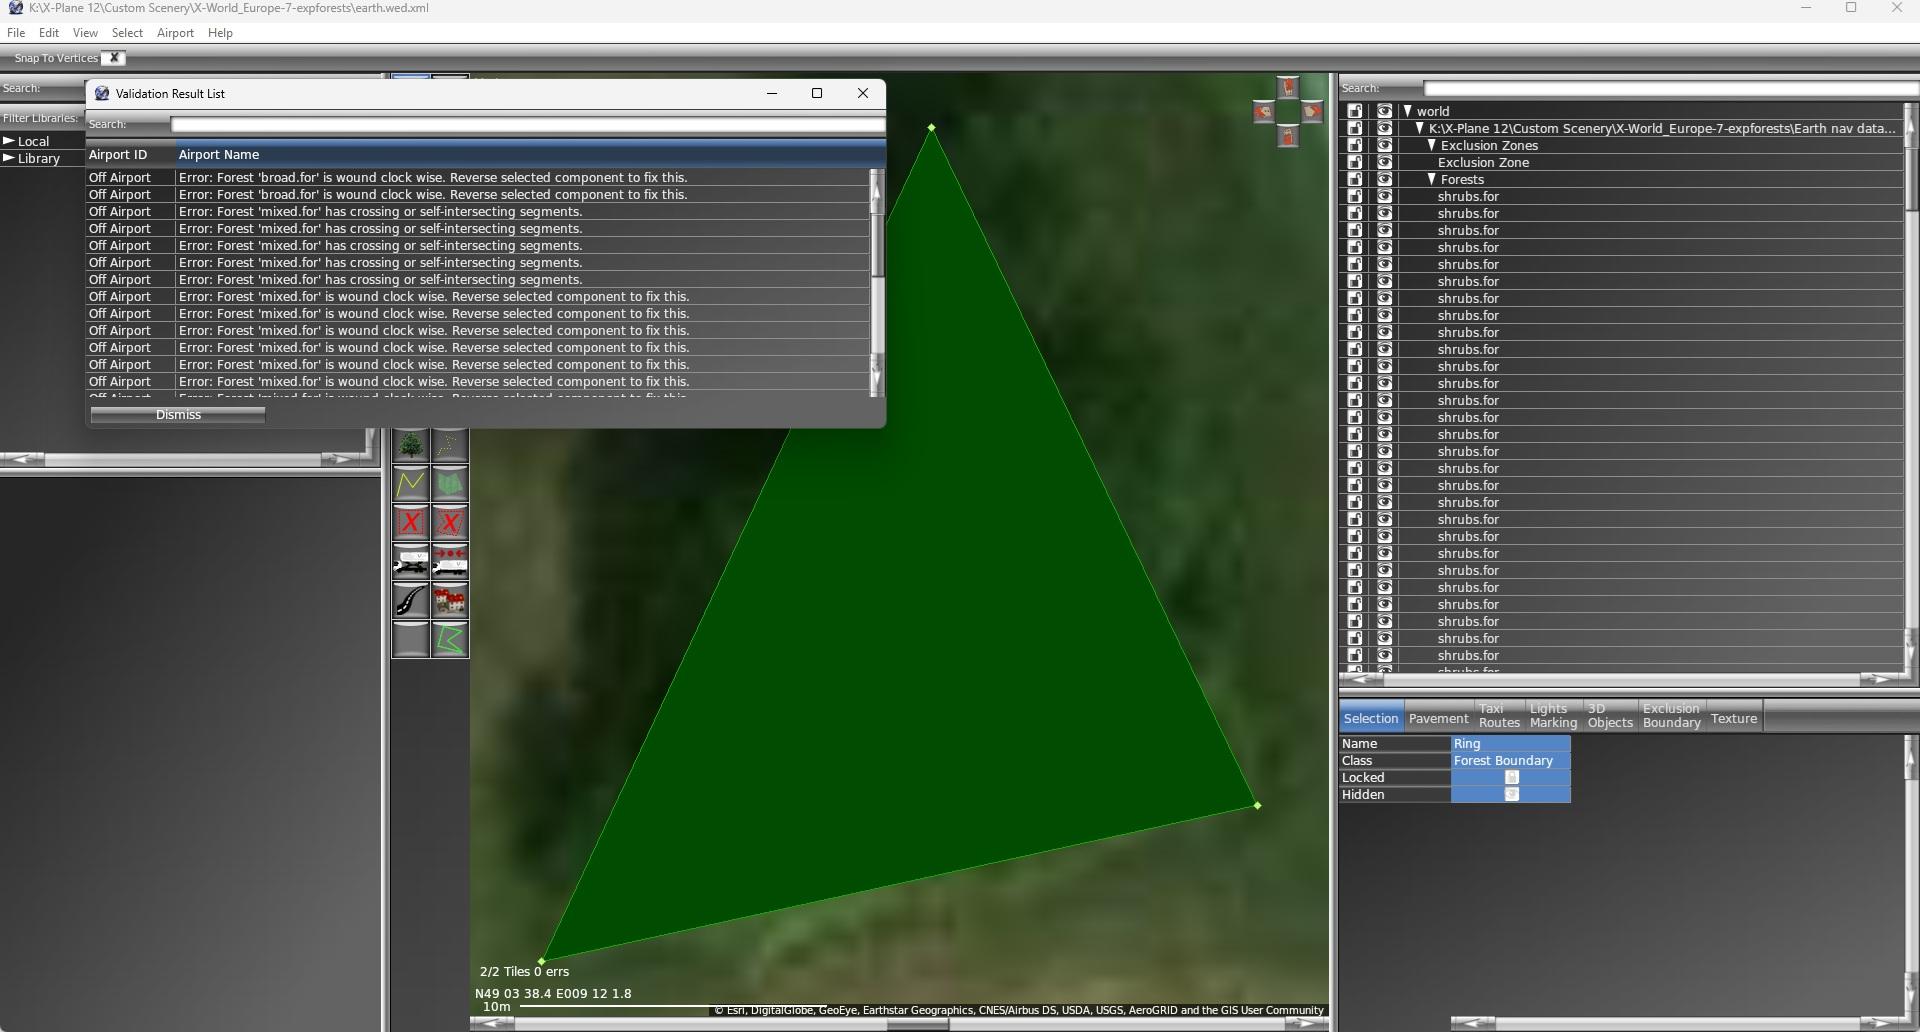Click the validation list Search field

pos(527,125)
